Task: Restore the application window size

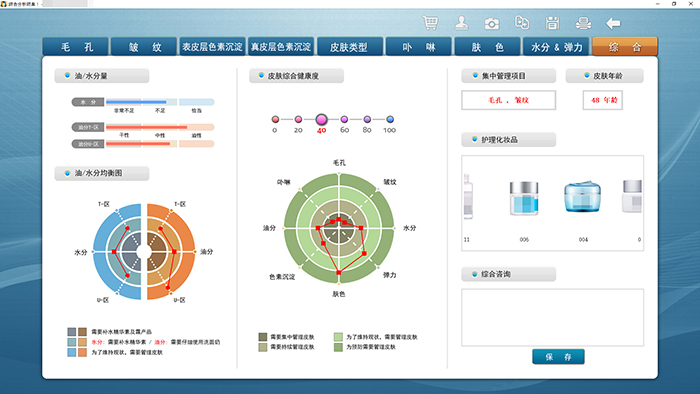Action: click(x=674, y=4)
